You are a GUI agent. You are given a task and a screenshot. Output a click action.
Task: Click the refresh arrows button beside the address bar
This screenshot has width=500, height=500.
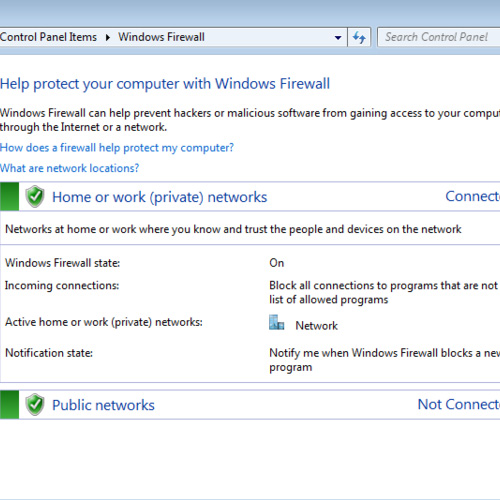tap(359, 37)
